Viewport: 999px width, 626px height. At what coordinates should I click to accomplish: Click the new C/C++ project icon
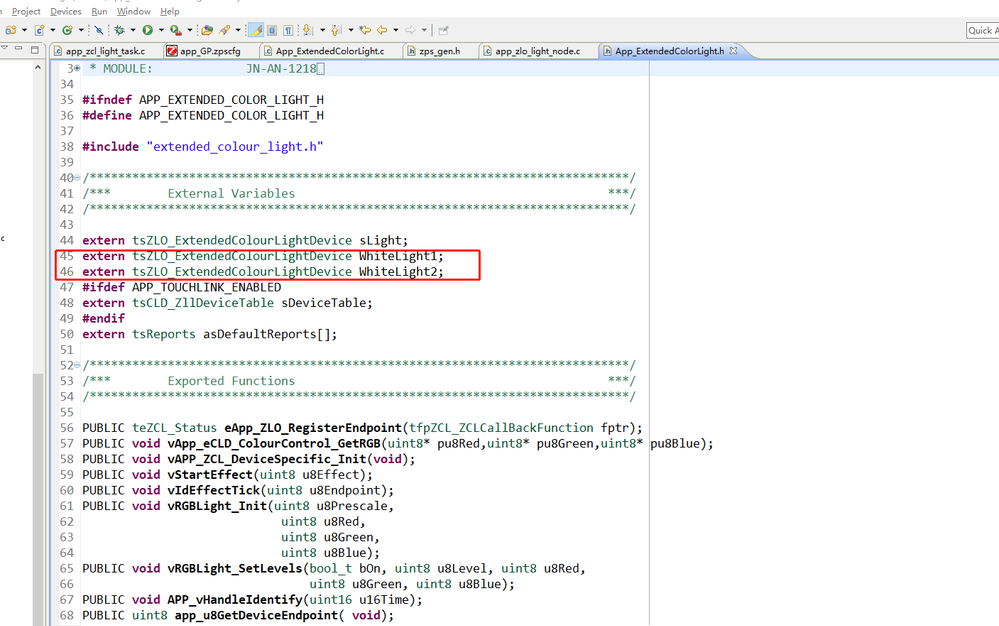11,30
